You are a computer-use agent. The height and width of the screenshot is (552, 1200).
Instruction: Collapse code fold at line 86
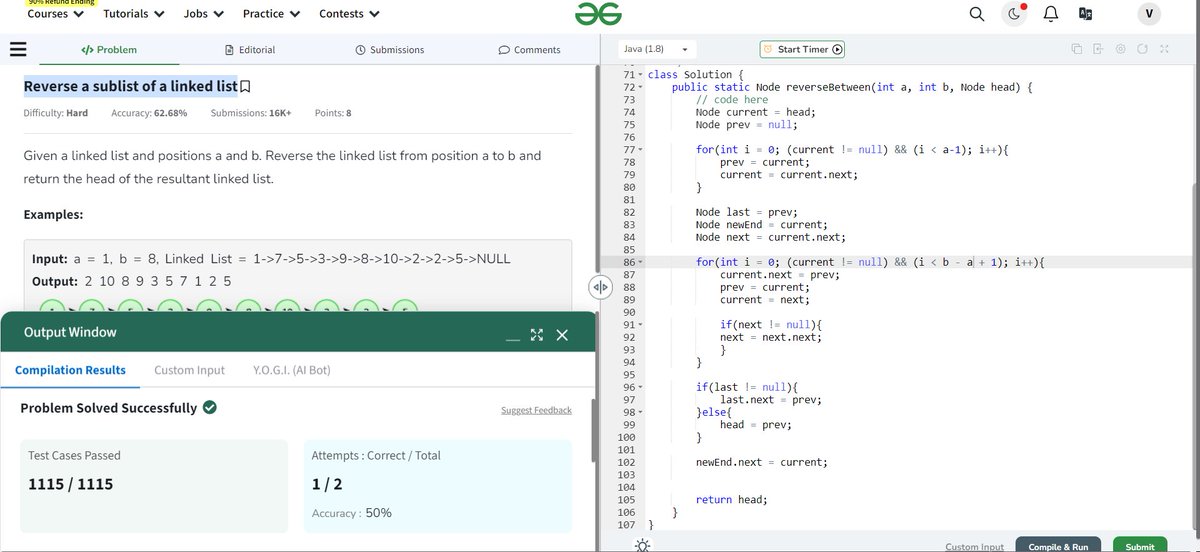(x=641, y=262)
